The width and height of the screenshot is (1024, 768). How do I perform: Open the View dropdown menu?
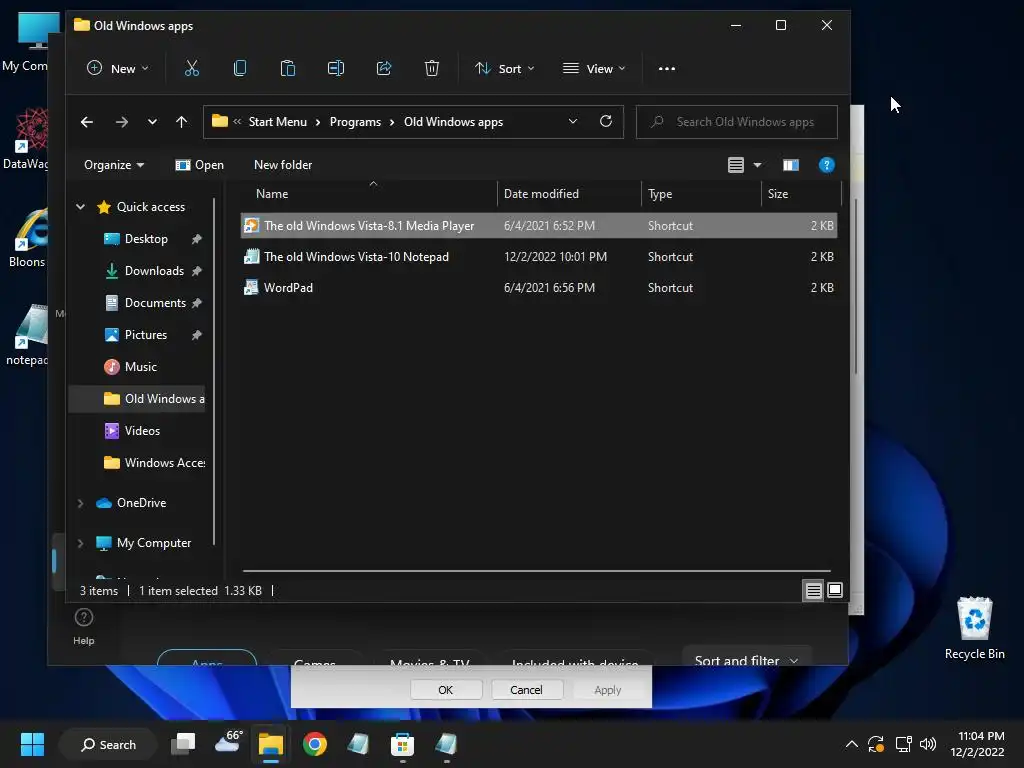coord(594,69)
